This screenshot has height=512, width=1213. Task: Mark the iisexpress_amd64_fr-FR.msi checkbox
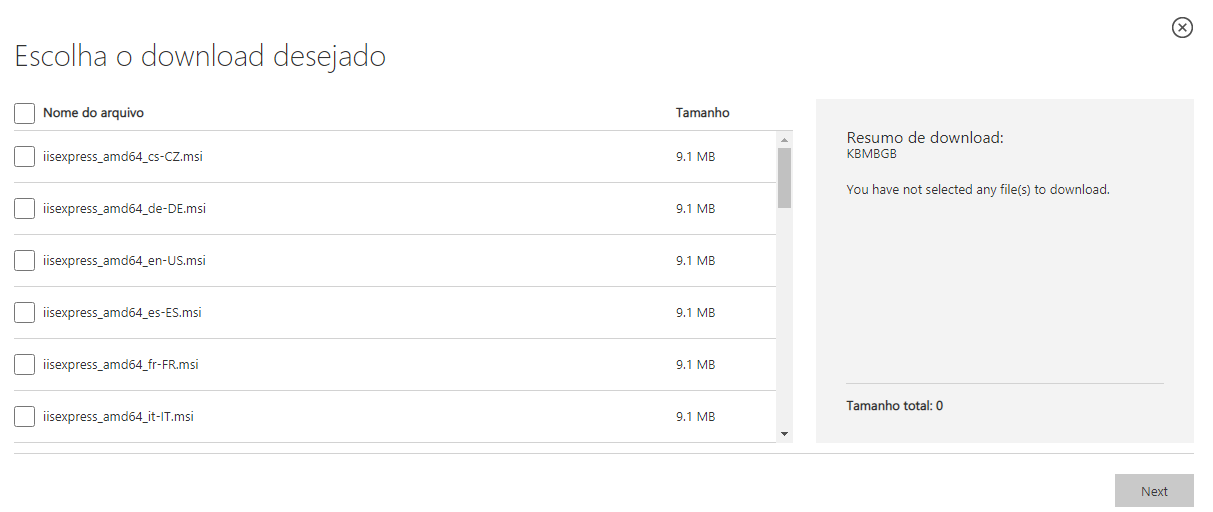[25, 365]
